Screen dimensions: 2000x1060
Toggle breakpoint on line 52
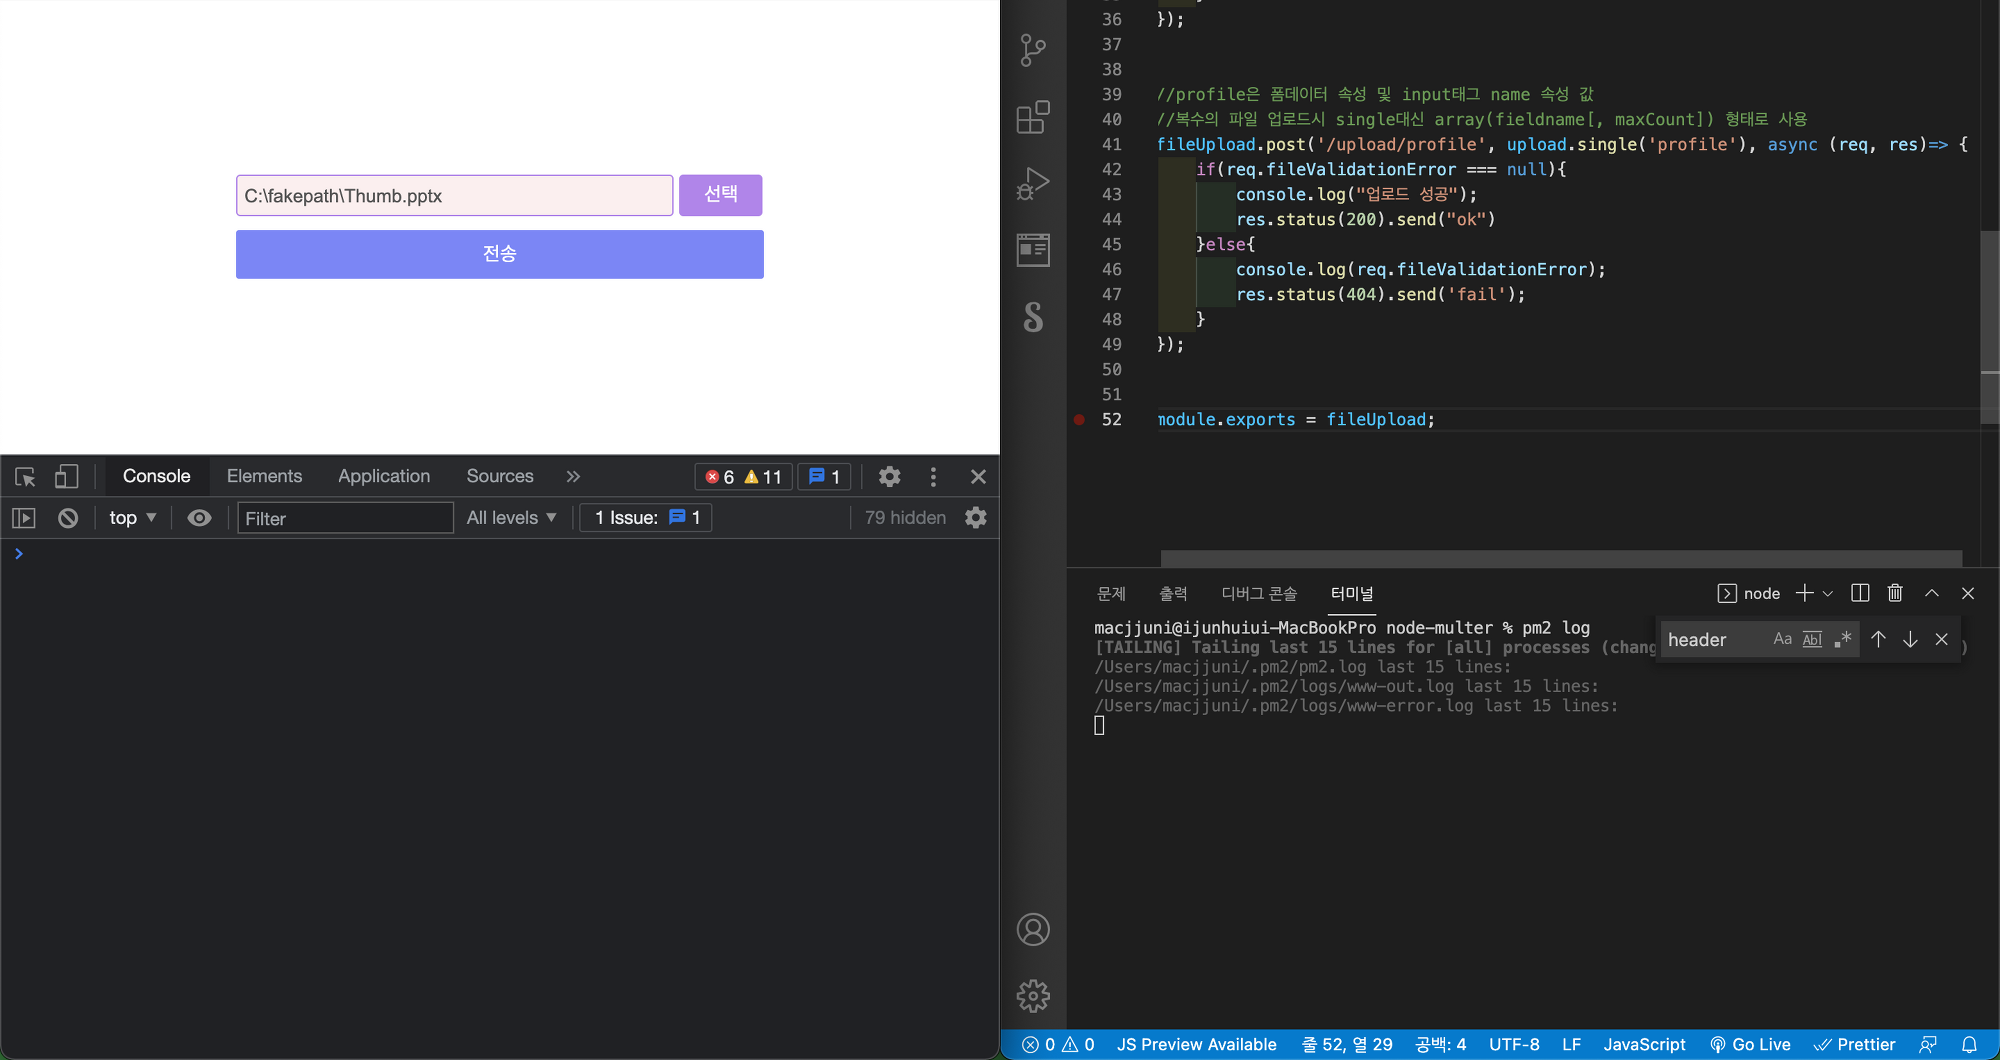click(1079, 419)
